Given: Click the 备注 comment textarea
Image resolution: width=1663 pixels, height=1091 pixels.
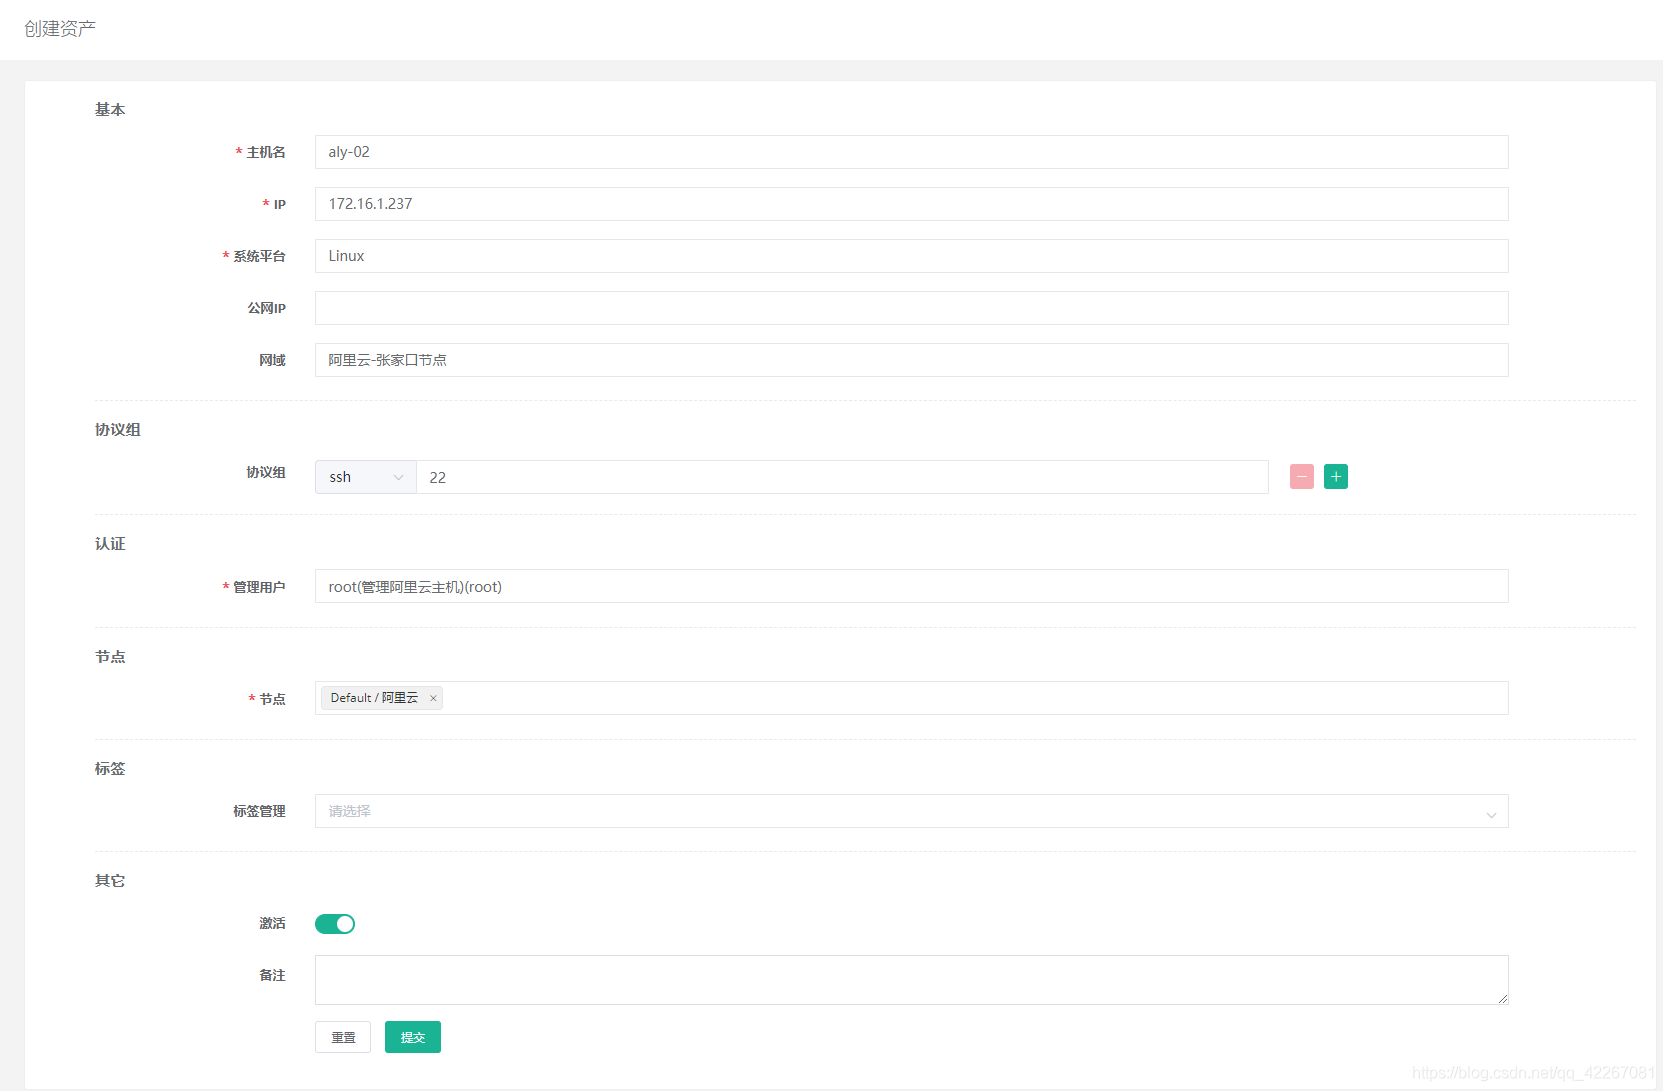Looking at the screenshot, I should pyautogui.click(x=911, y=980).
